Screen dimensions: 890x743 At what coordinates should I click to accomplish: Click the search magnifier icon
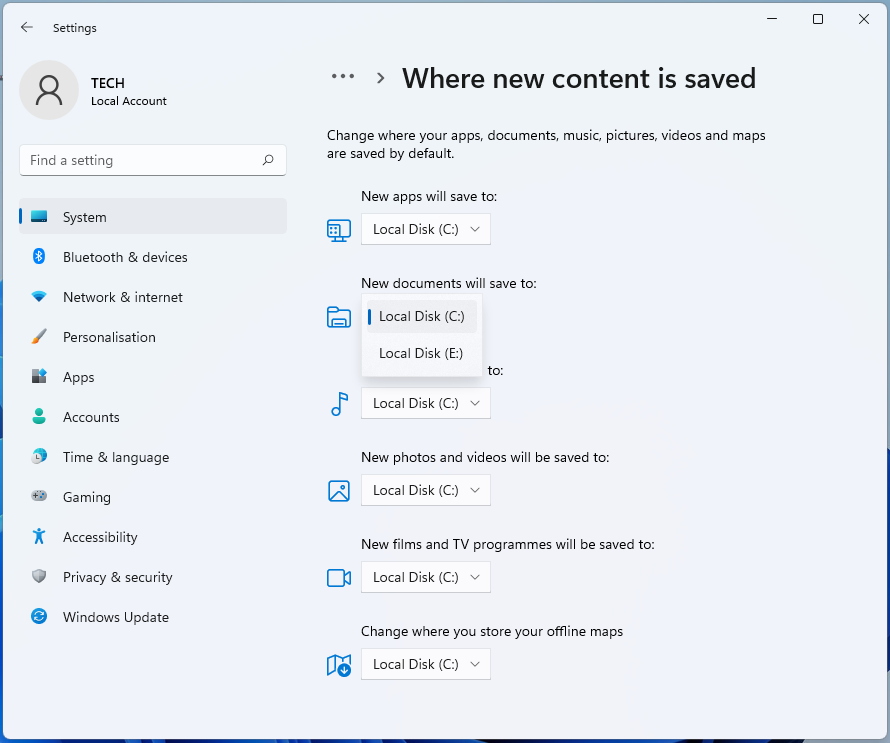point(268,160)
